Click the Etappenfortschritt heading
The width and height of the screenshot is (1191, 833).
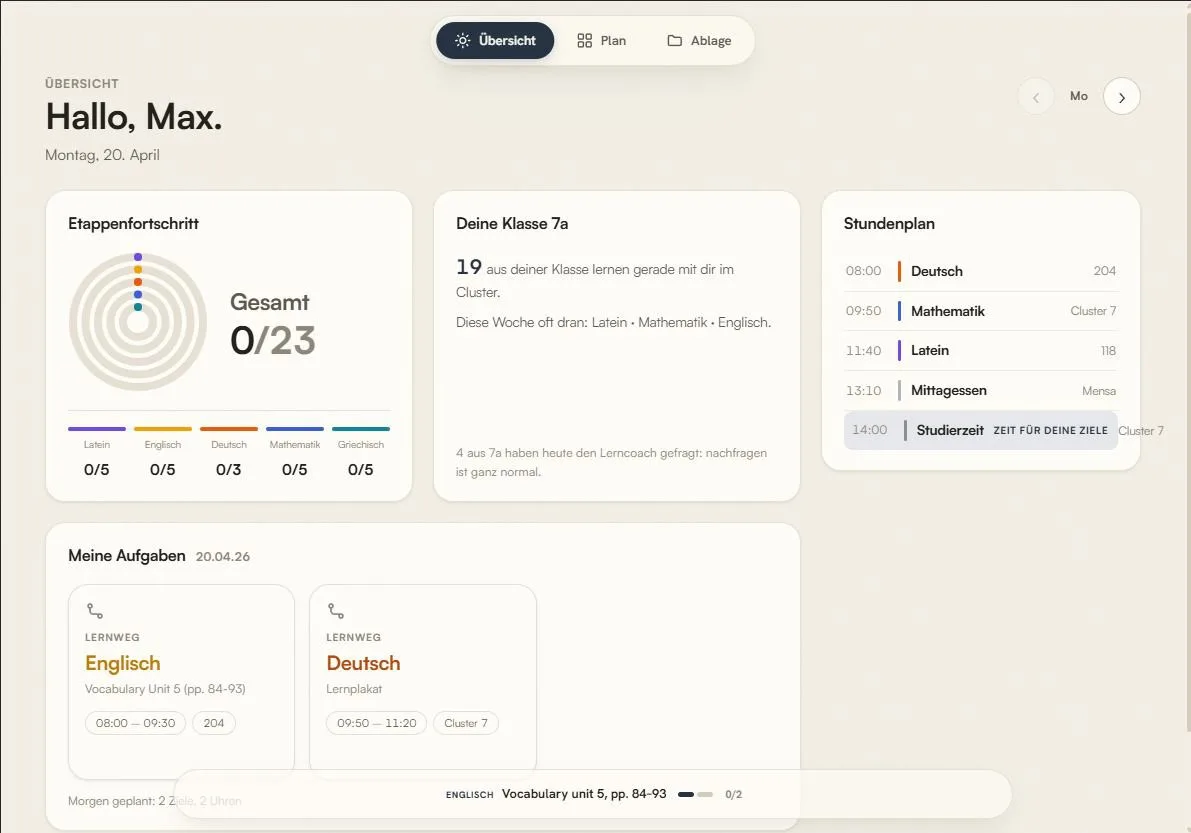134,223
